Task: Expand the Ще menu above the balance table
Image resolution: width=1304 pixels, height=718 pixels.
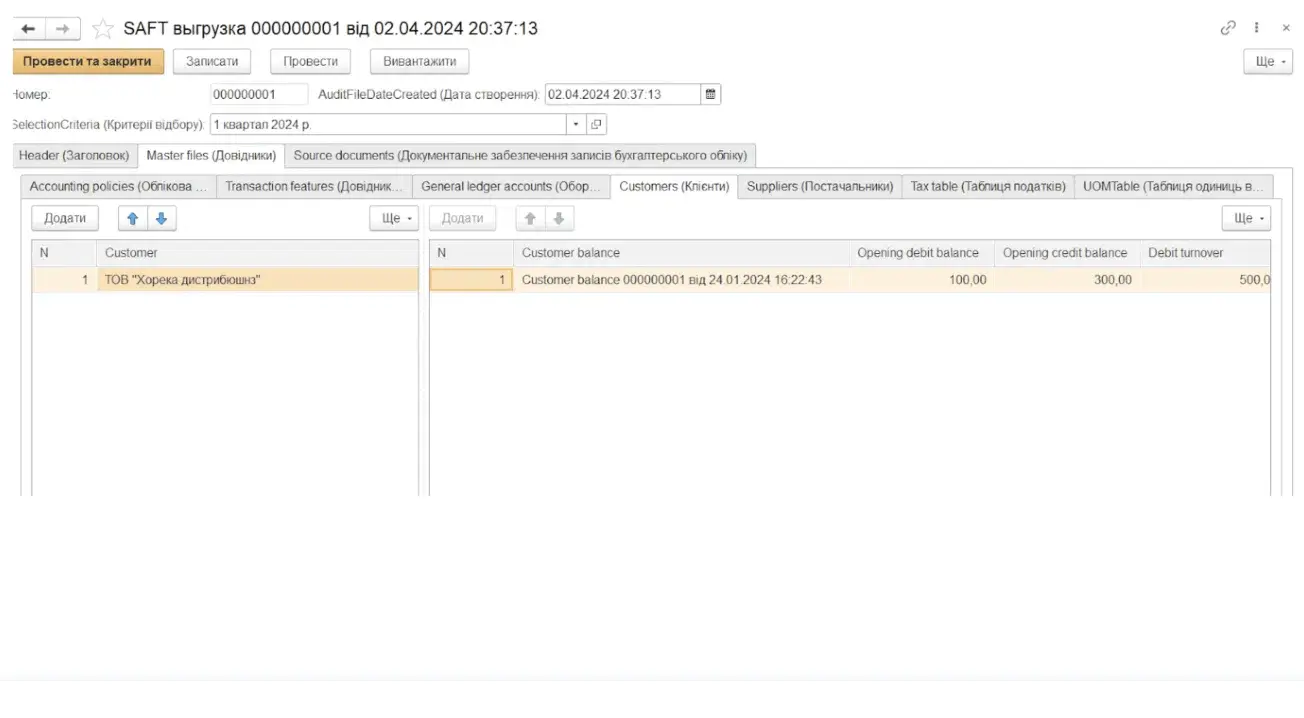Action: point(1246,218)
